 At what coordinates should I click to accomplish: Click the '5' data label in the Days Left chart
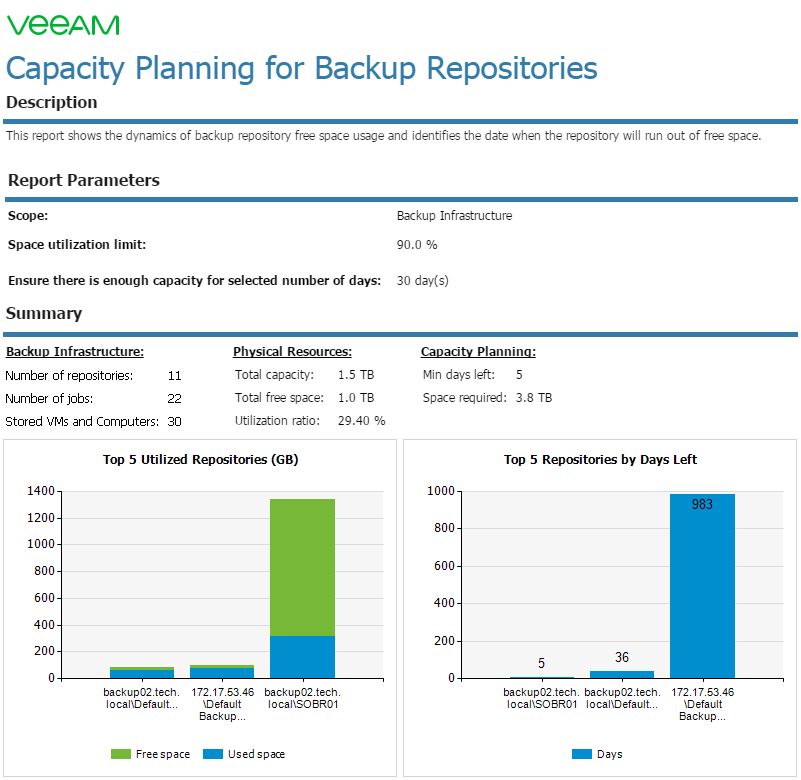pos(541,664)
